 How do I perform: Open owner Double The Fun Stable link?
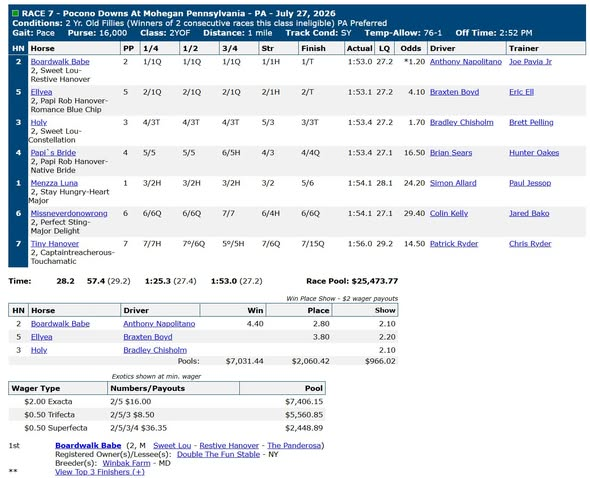[x=218, y=454]
